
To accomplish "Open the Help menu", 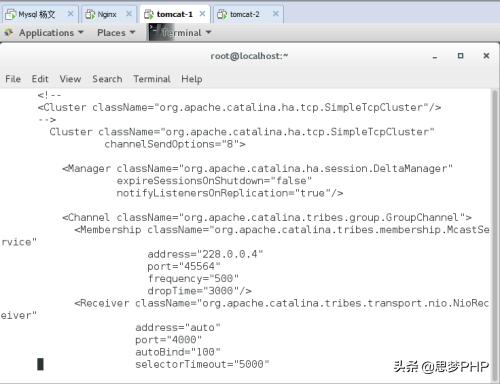I will point(192,79).
